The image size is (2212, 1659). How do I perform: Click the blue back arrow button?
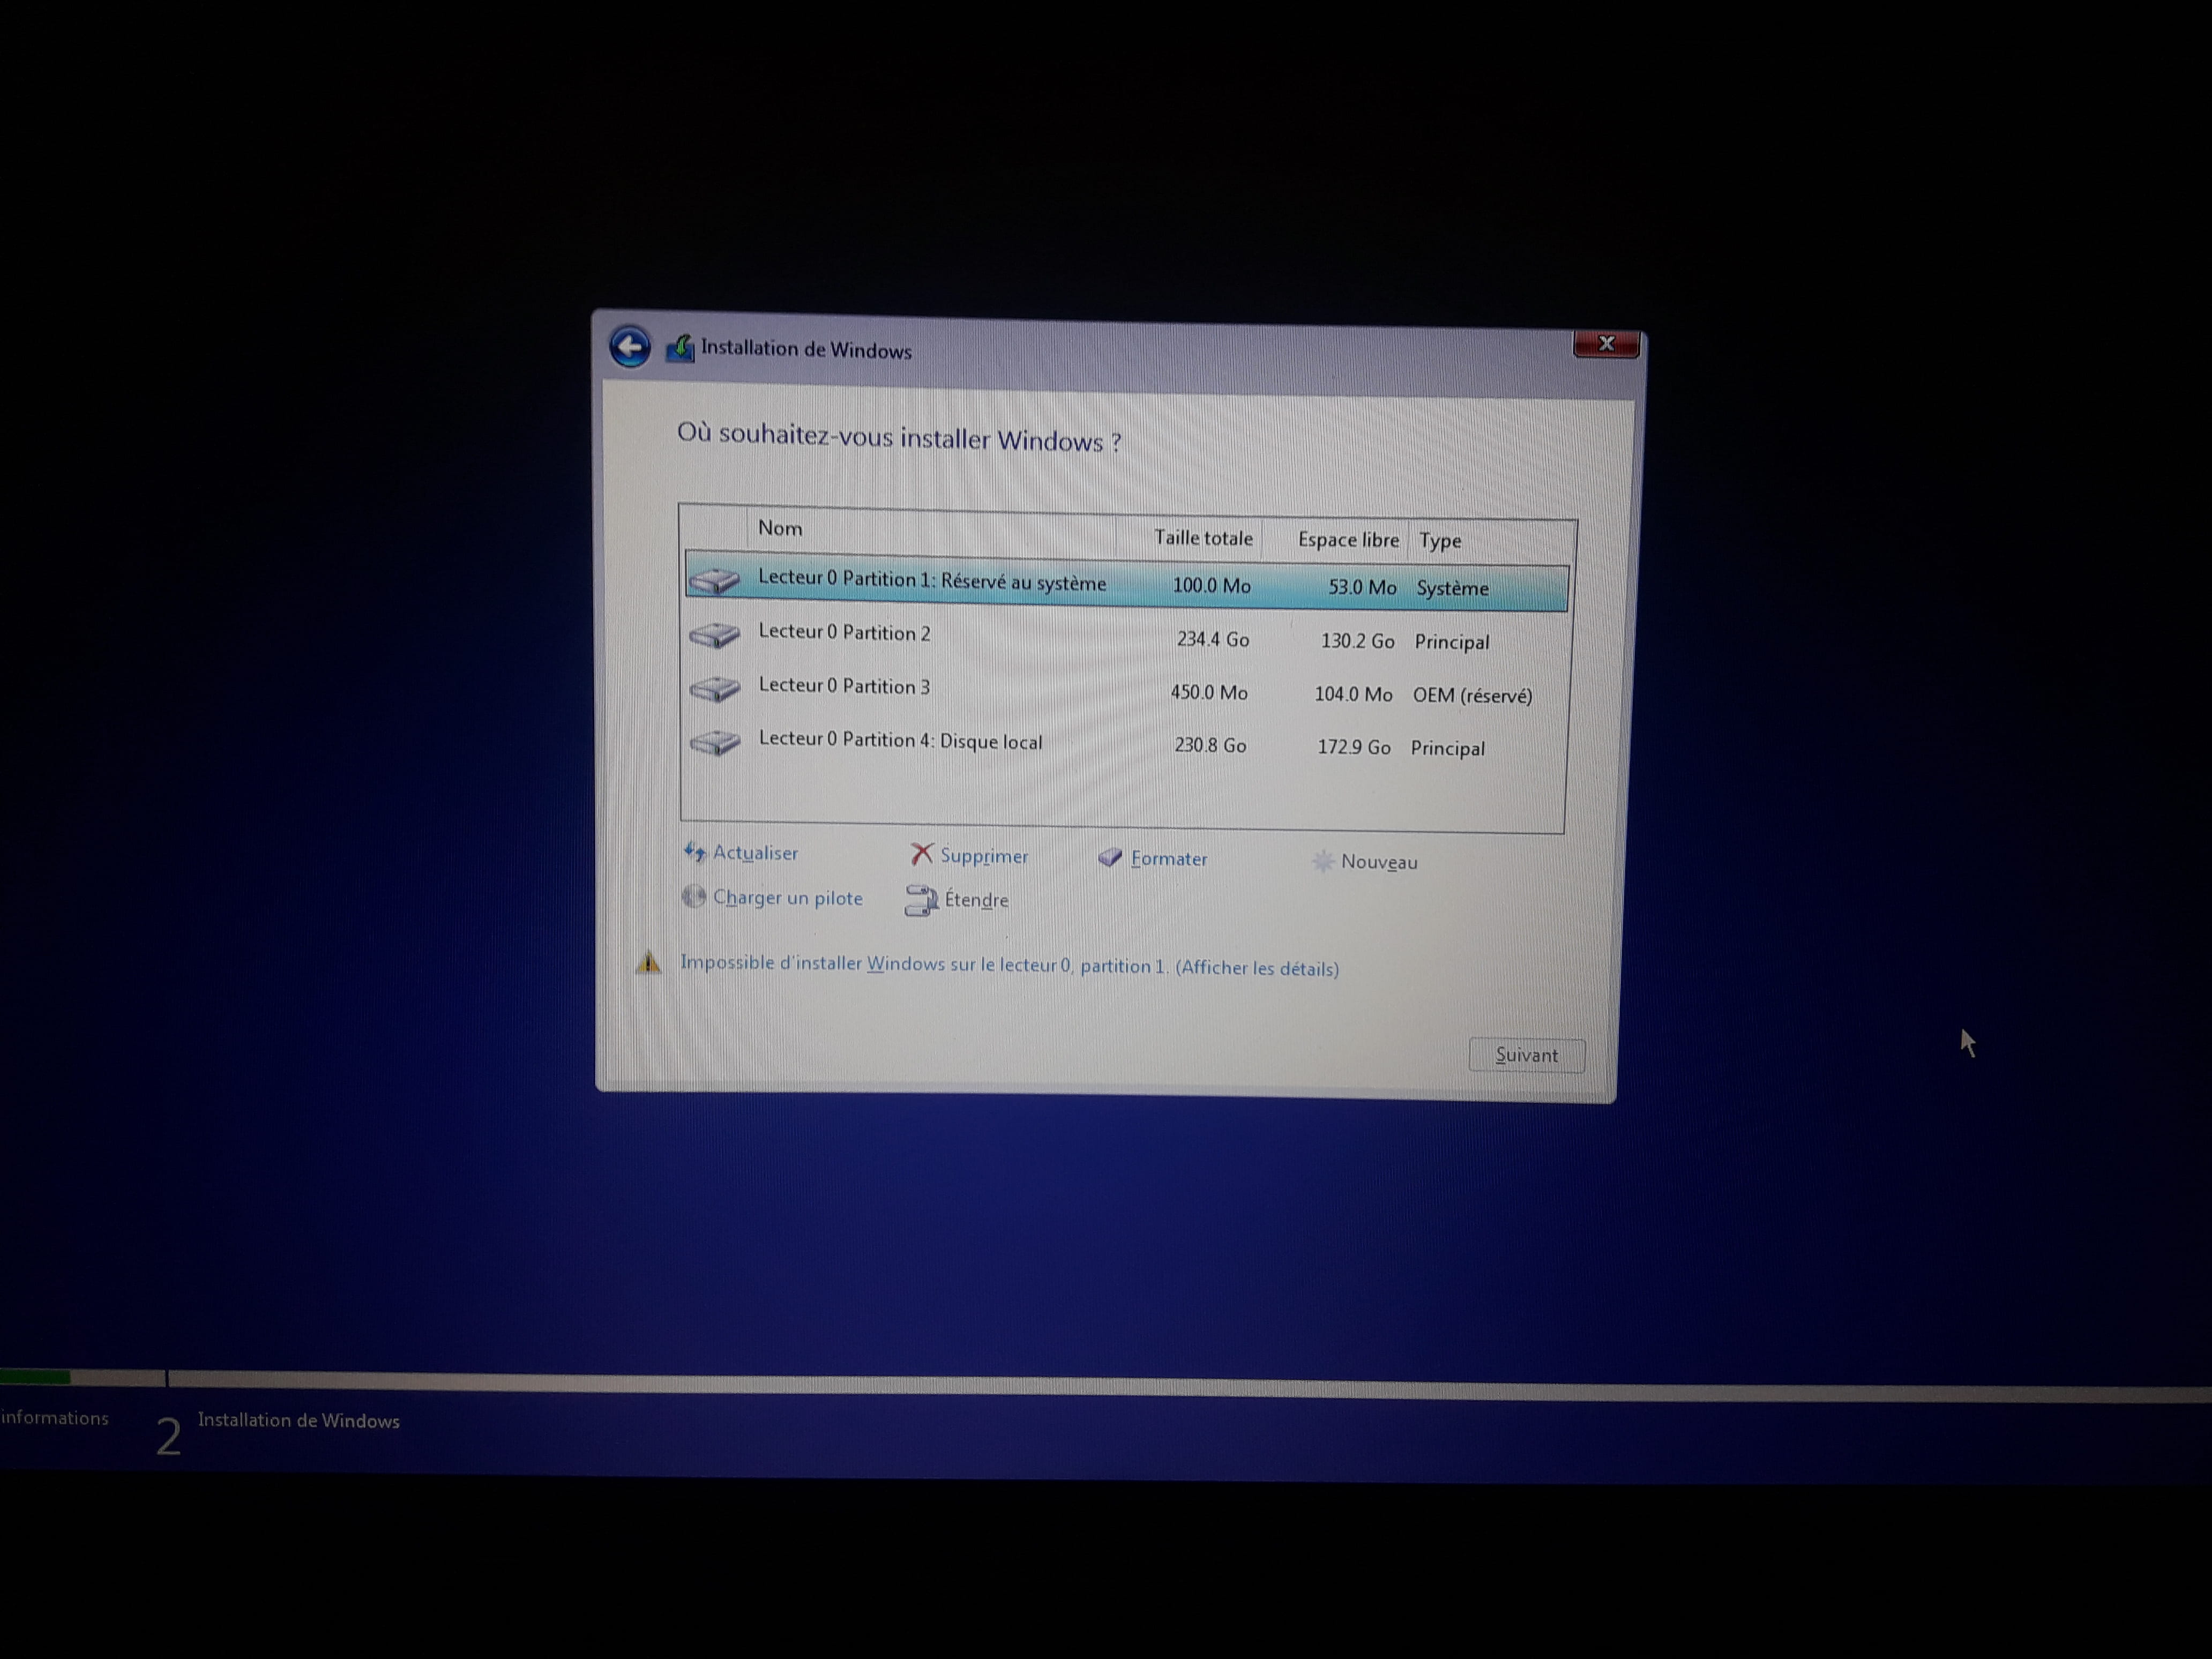[x=630, y=348]
